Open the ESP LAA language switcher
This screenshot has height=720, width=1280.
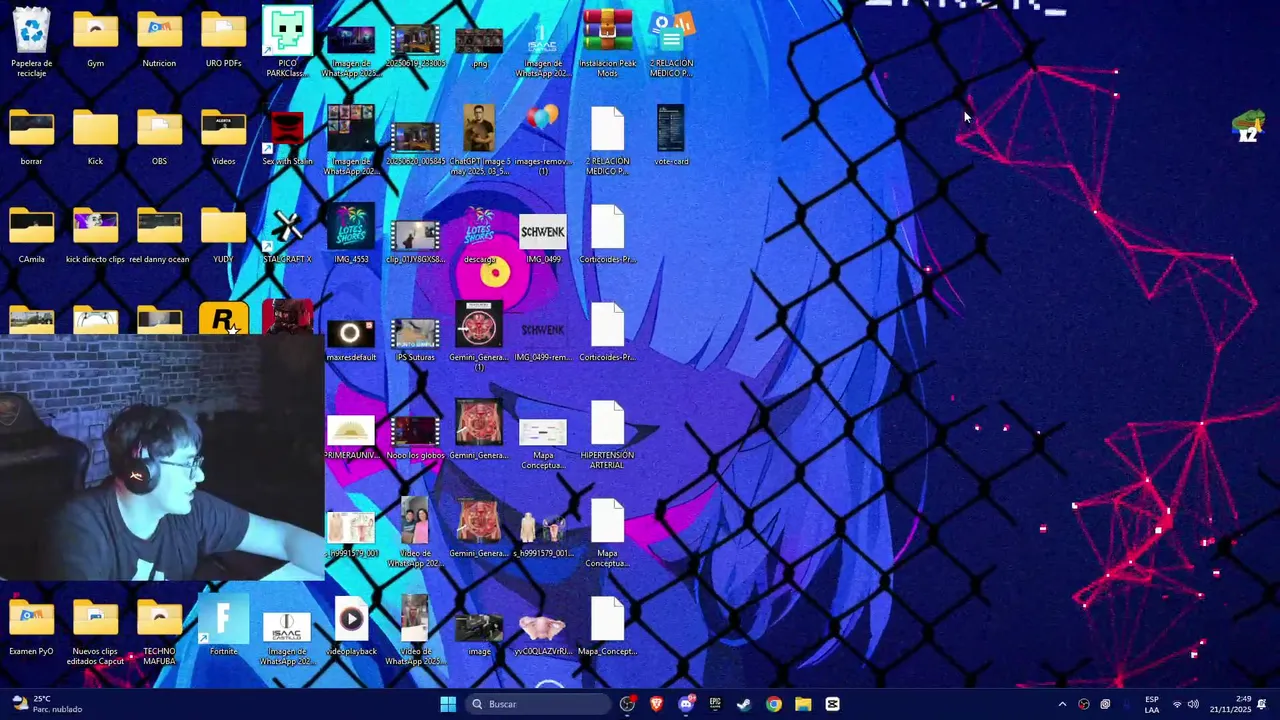coord(1152,704)
